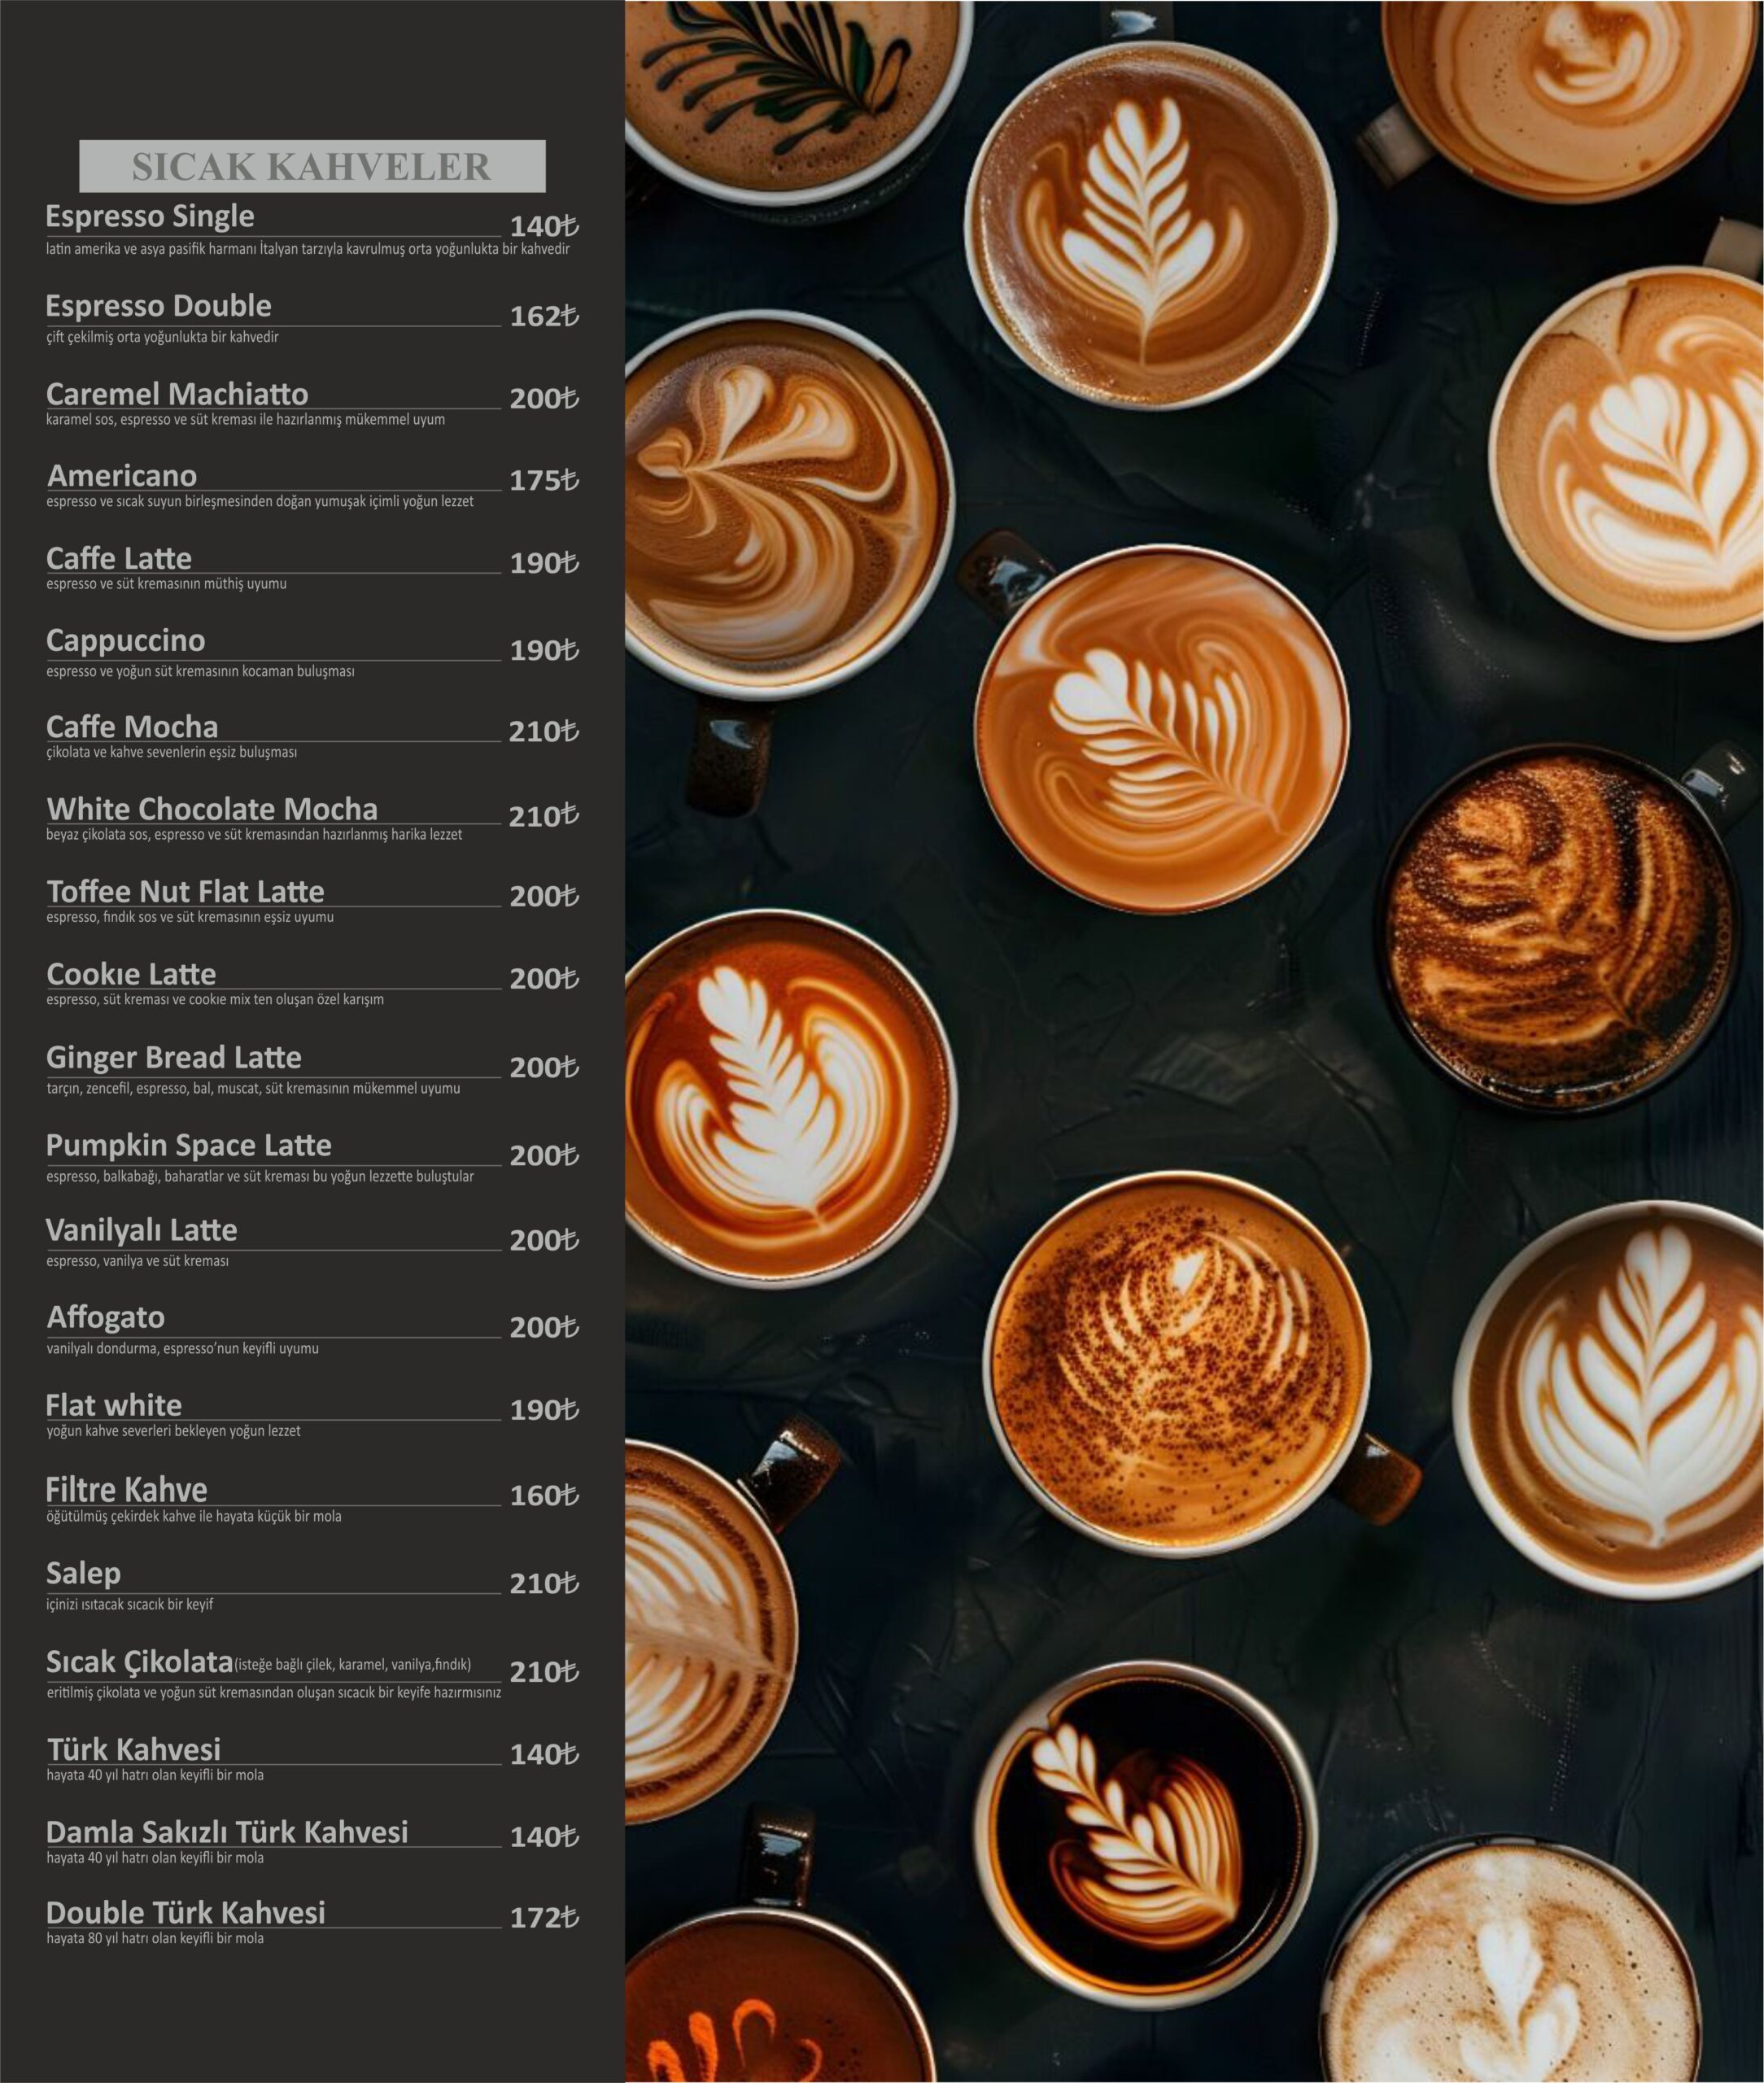Click the Caremel Machiatto item name

[177, 394]
